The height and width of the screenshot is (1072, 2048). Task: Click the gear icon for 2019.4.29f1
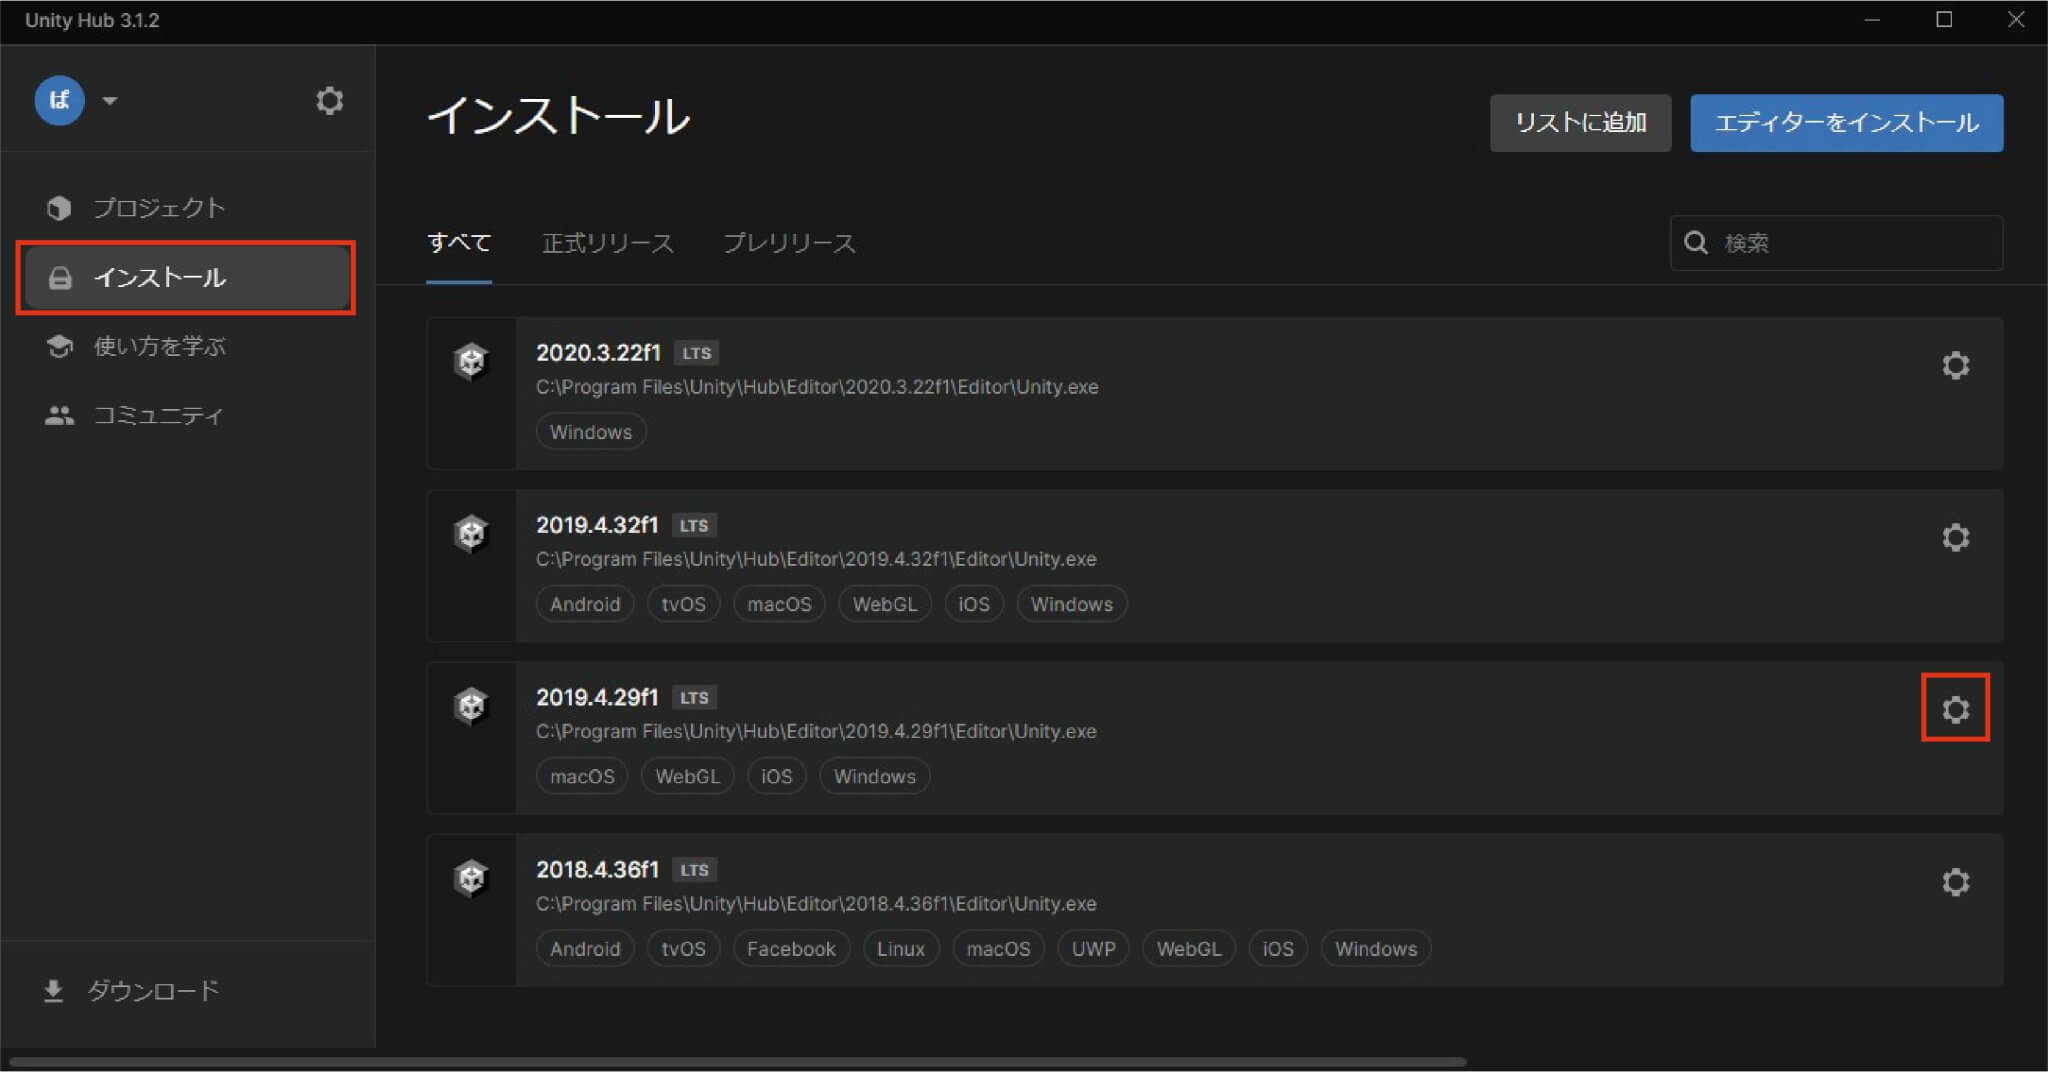pos(1955,709)
